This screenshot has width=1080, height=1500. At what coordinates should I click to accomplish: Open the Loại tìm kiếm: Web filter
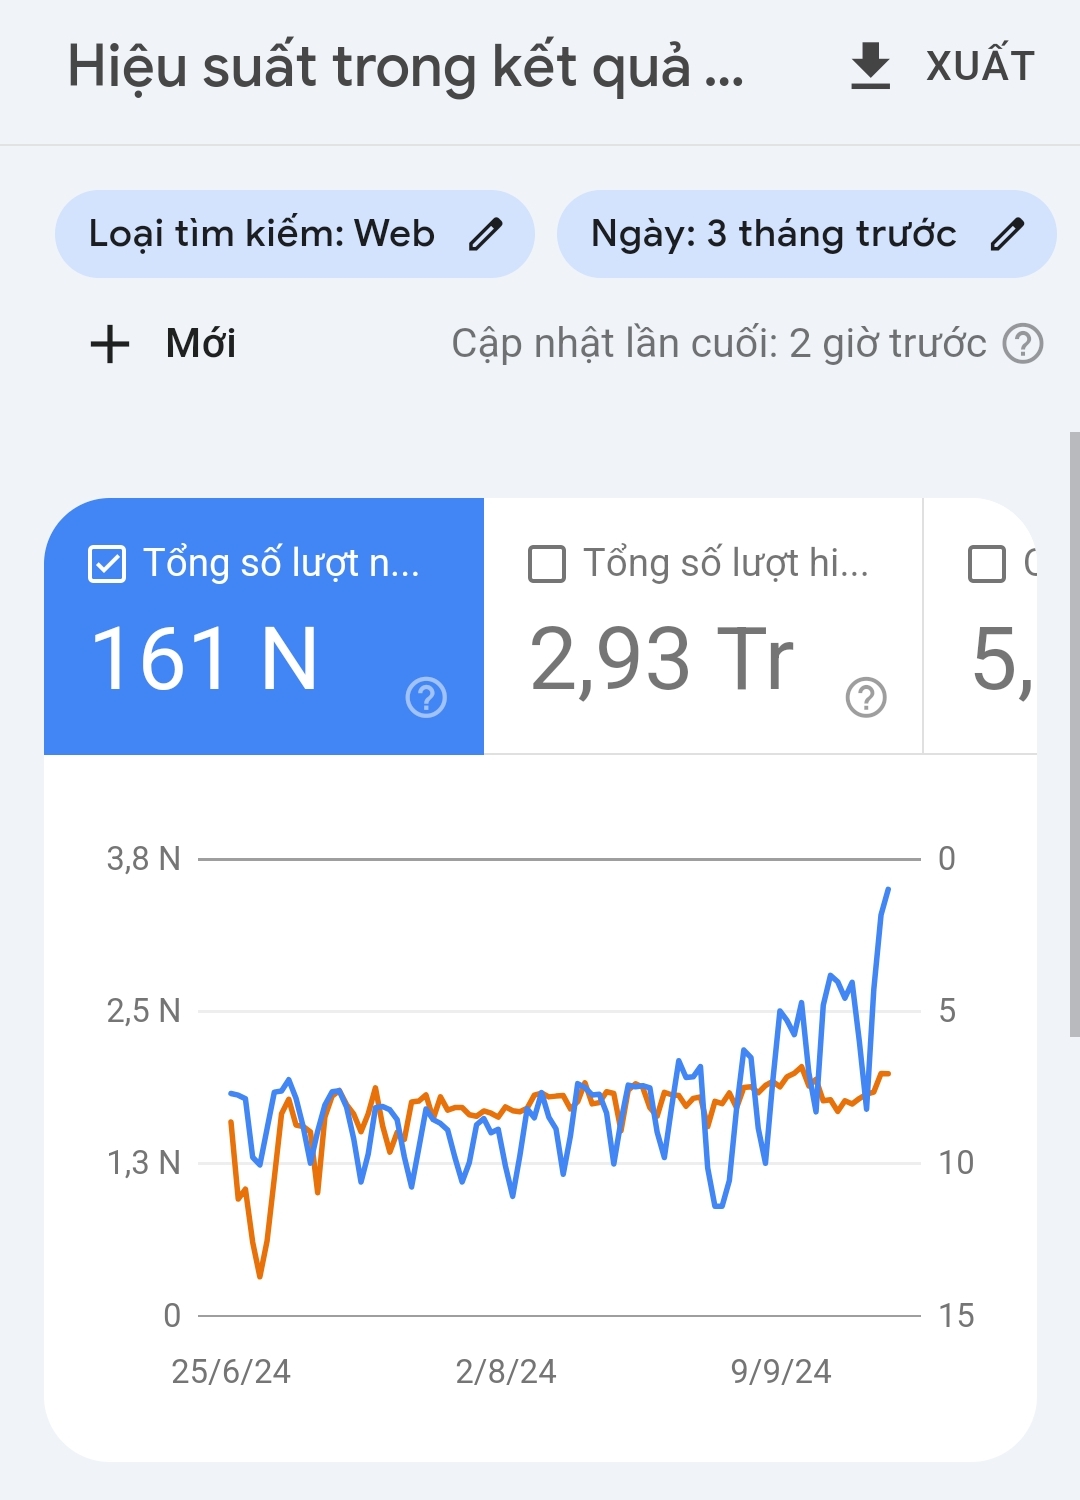(x=294, y=234)
